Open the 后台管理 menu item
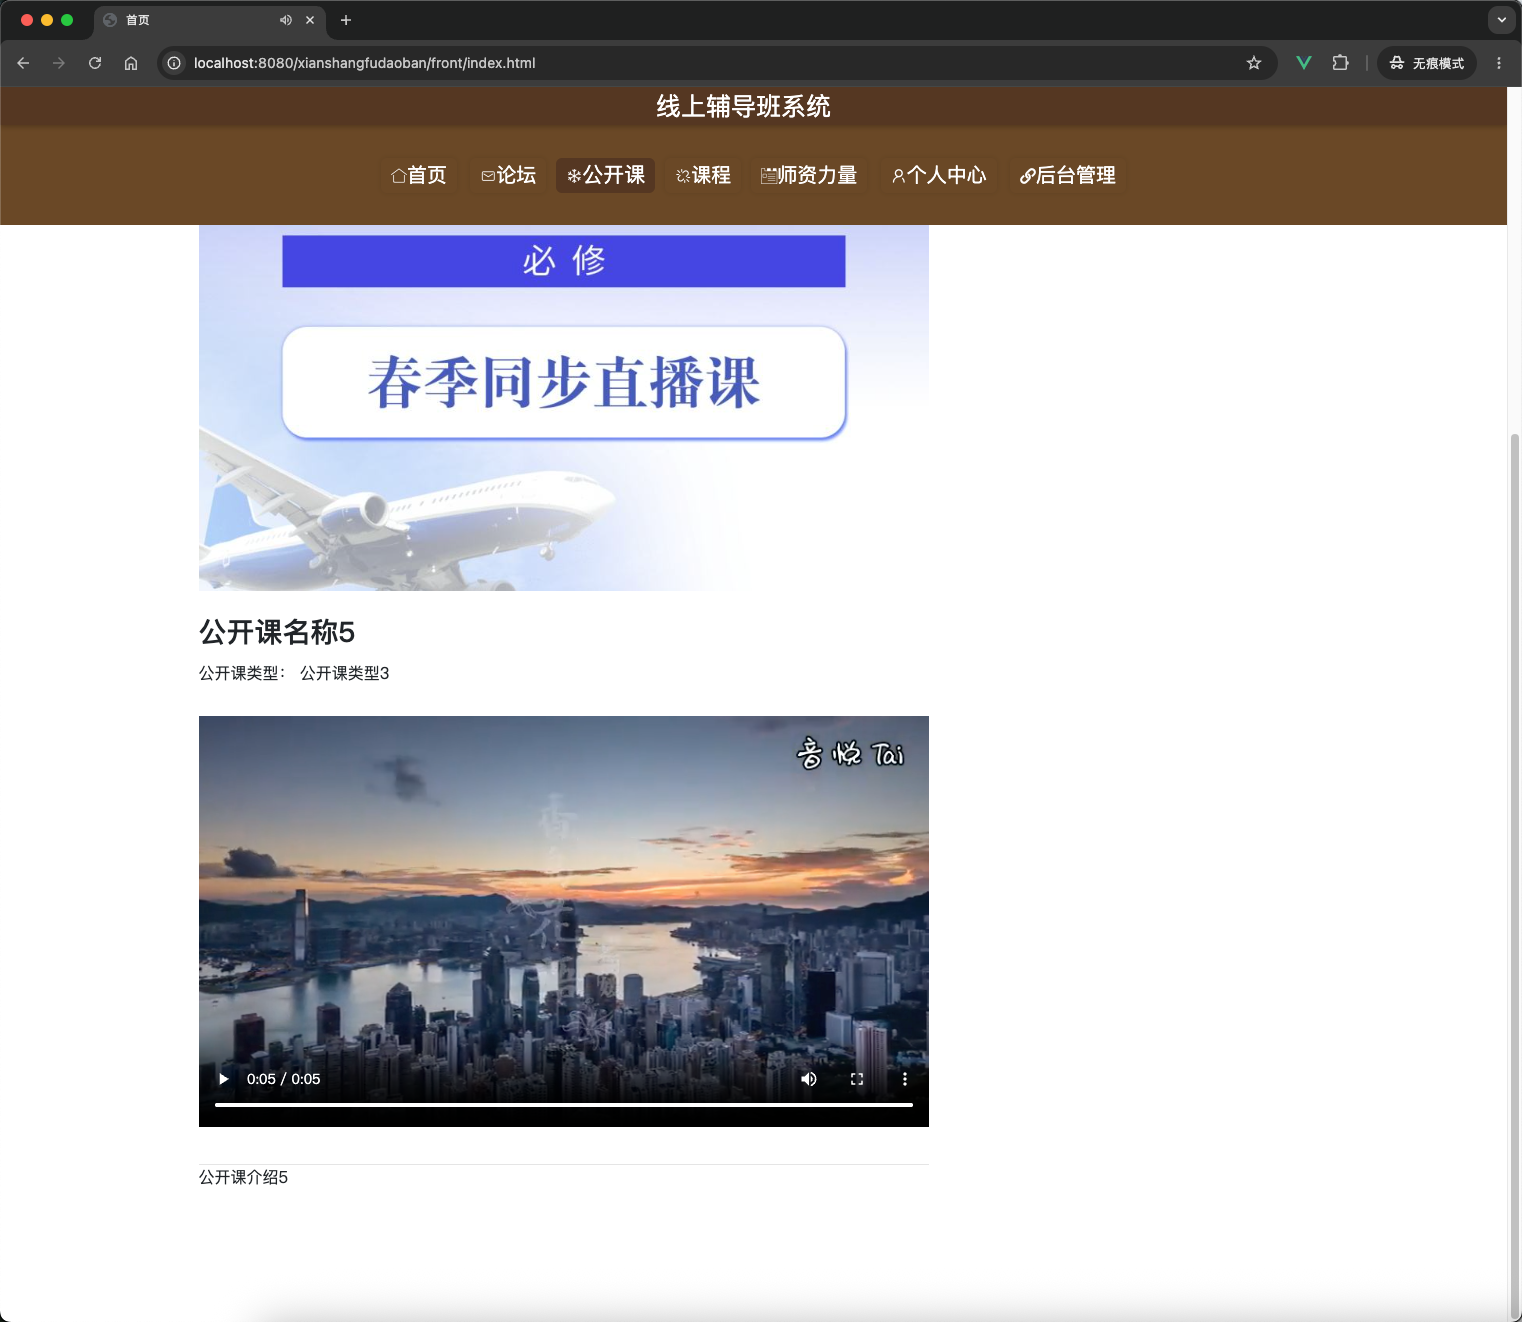This screenshot has height=1322, width=1522. (1067, 175)
